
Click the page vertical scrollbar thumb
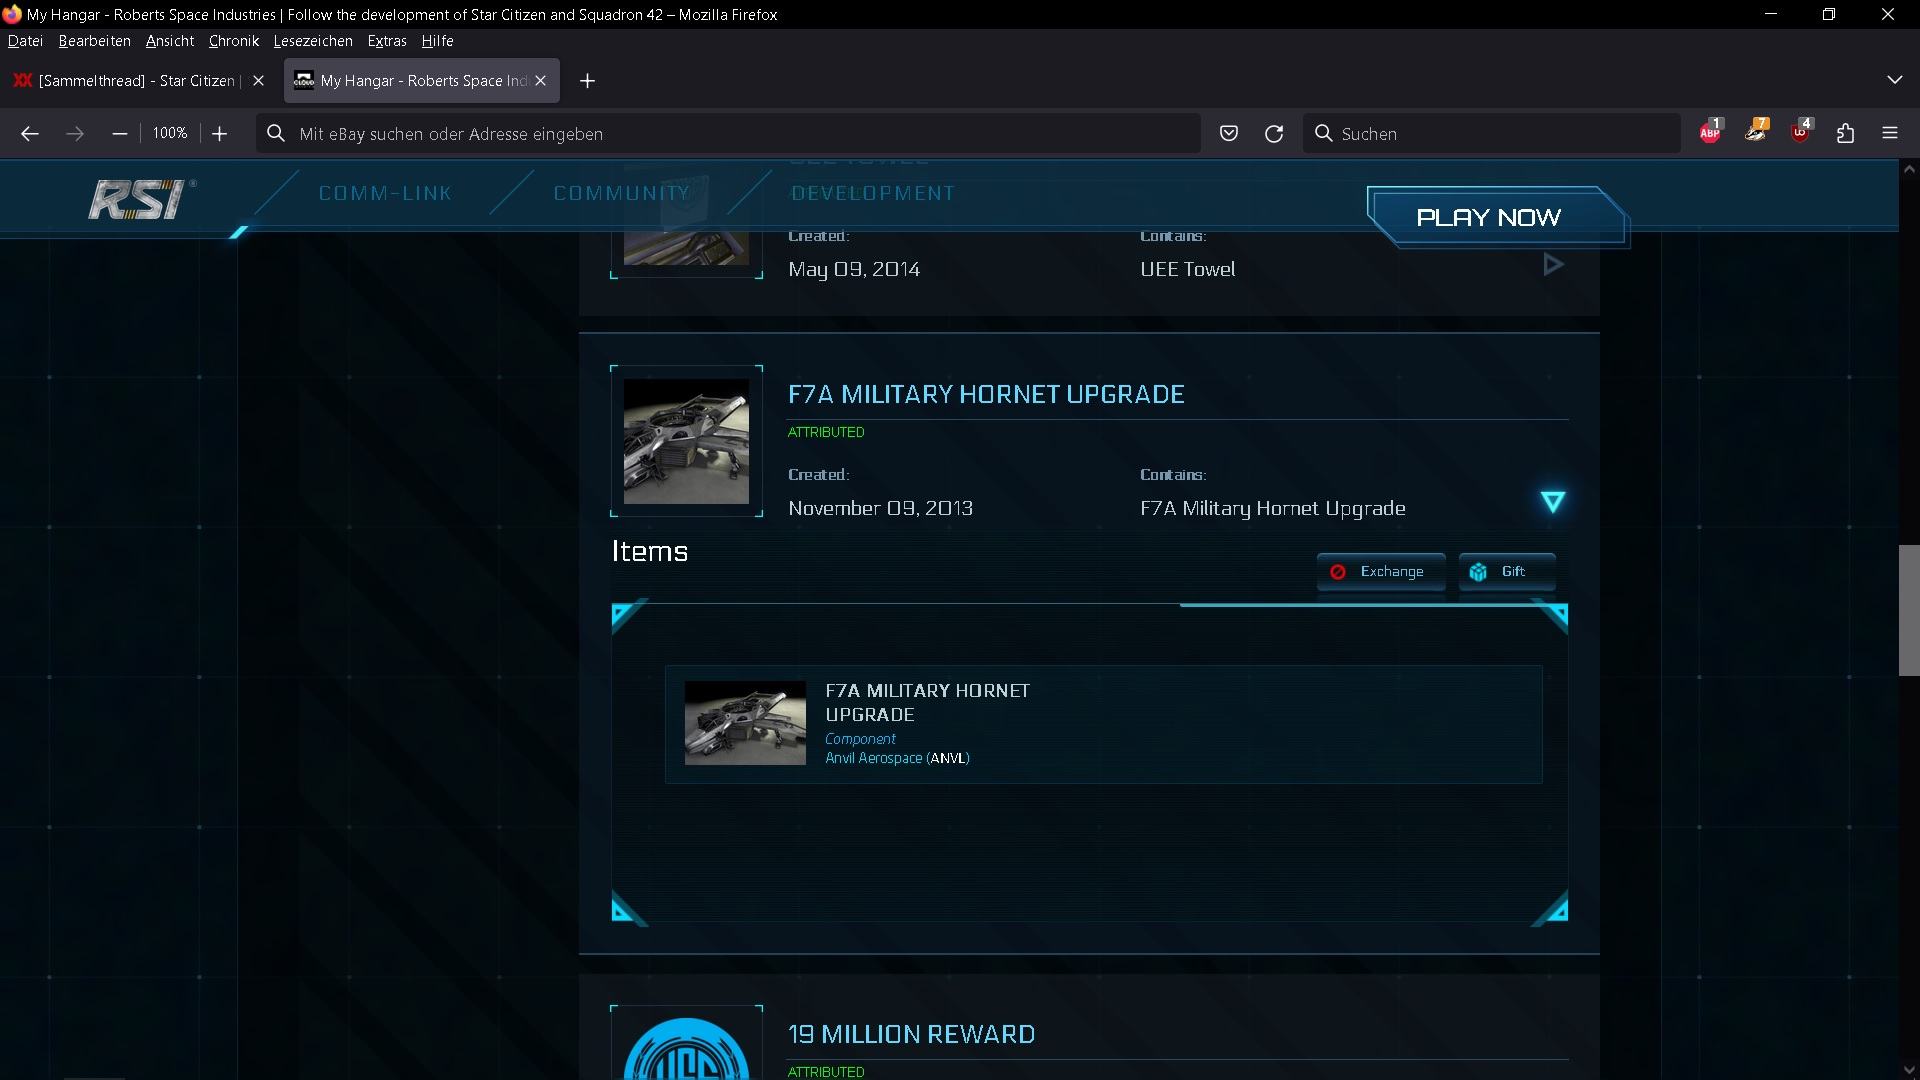coord(1909,610)
